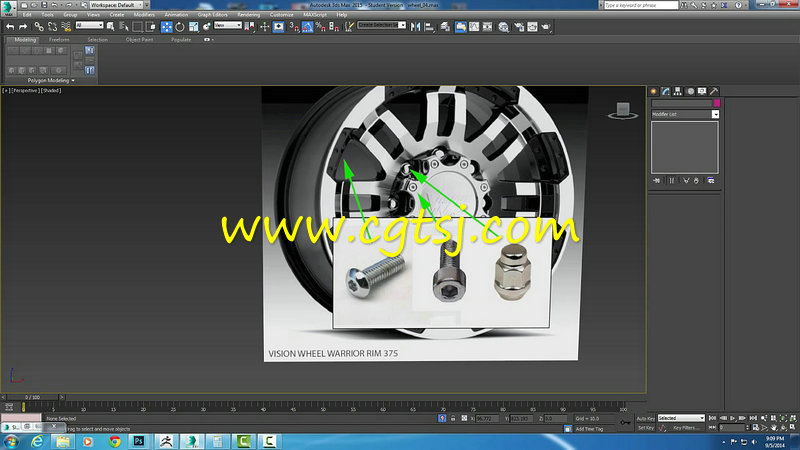Toggle Select and Manipulate mode
The image size is (800, 450).
tap(264, 27)
